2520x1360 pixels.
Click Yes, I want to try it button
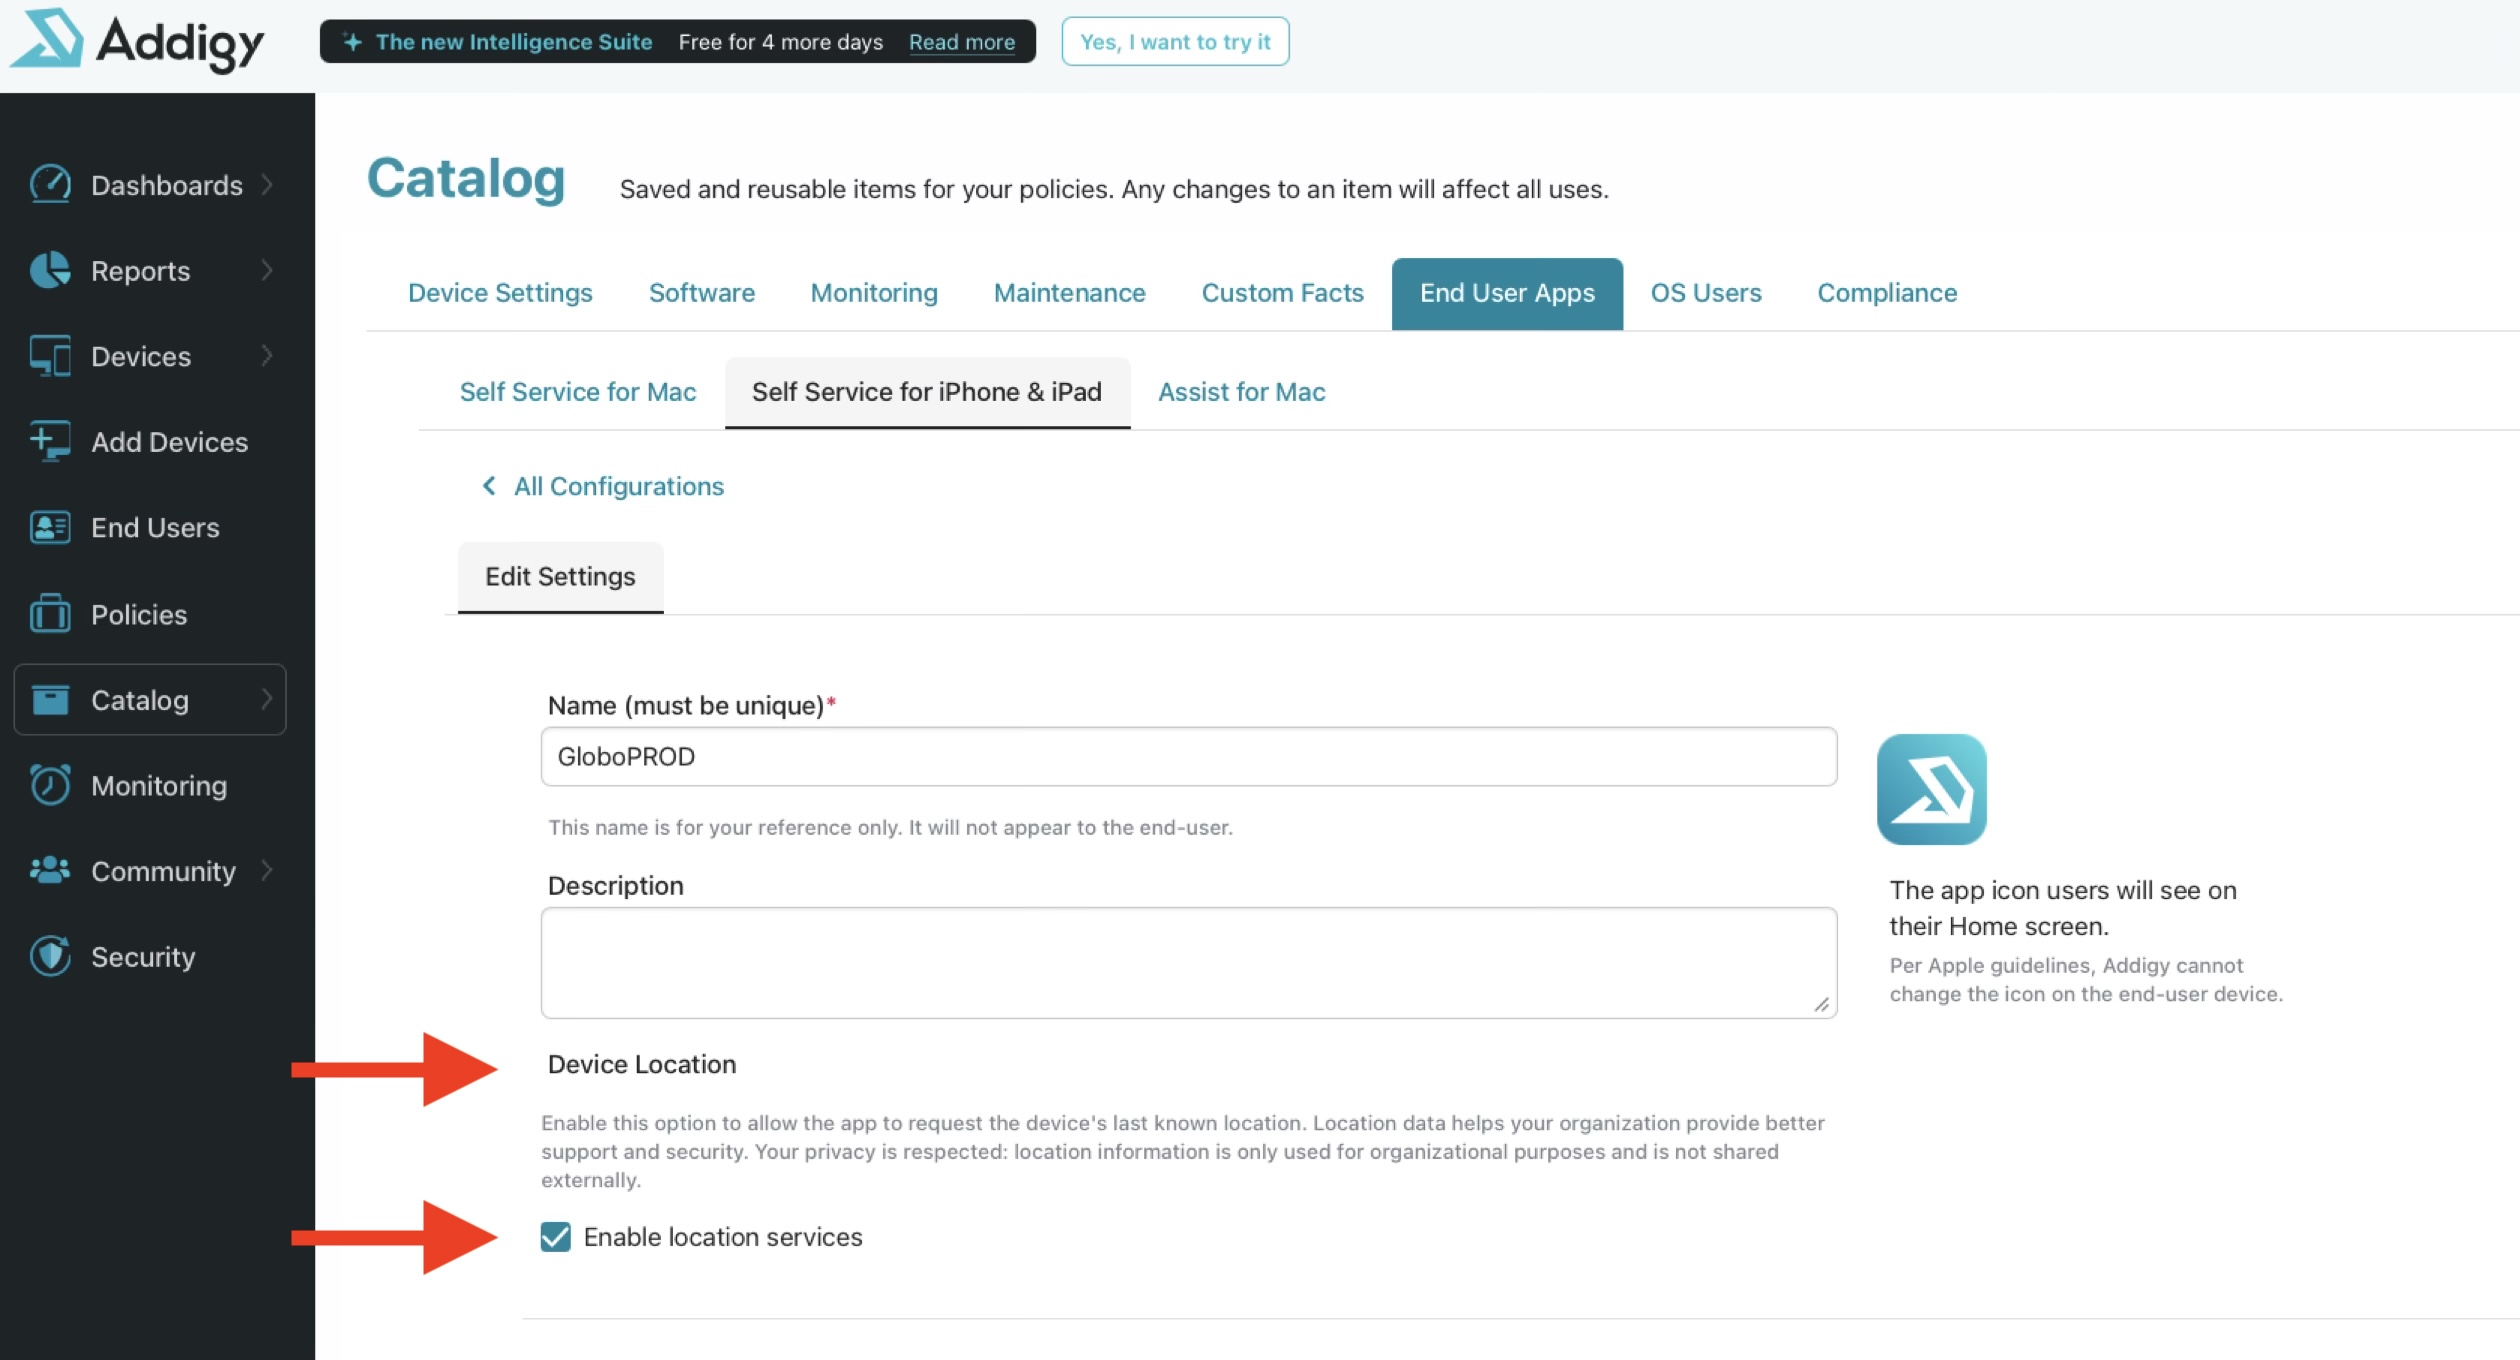pyautogui.click(x=1175, y=42)
